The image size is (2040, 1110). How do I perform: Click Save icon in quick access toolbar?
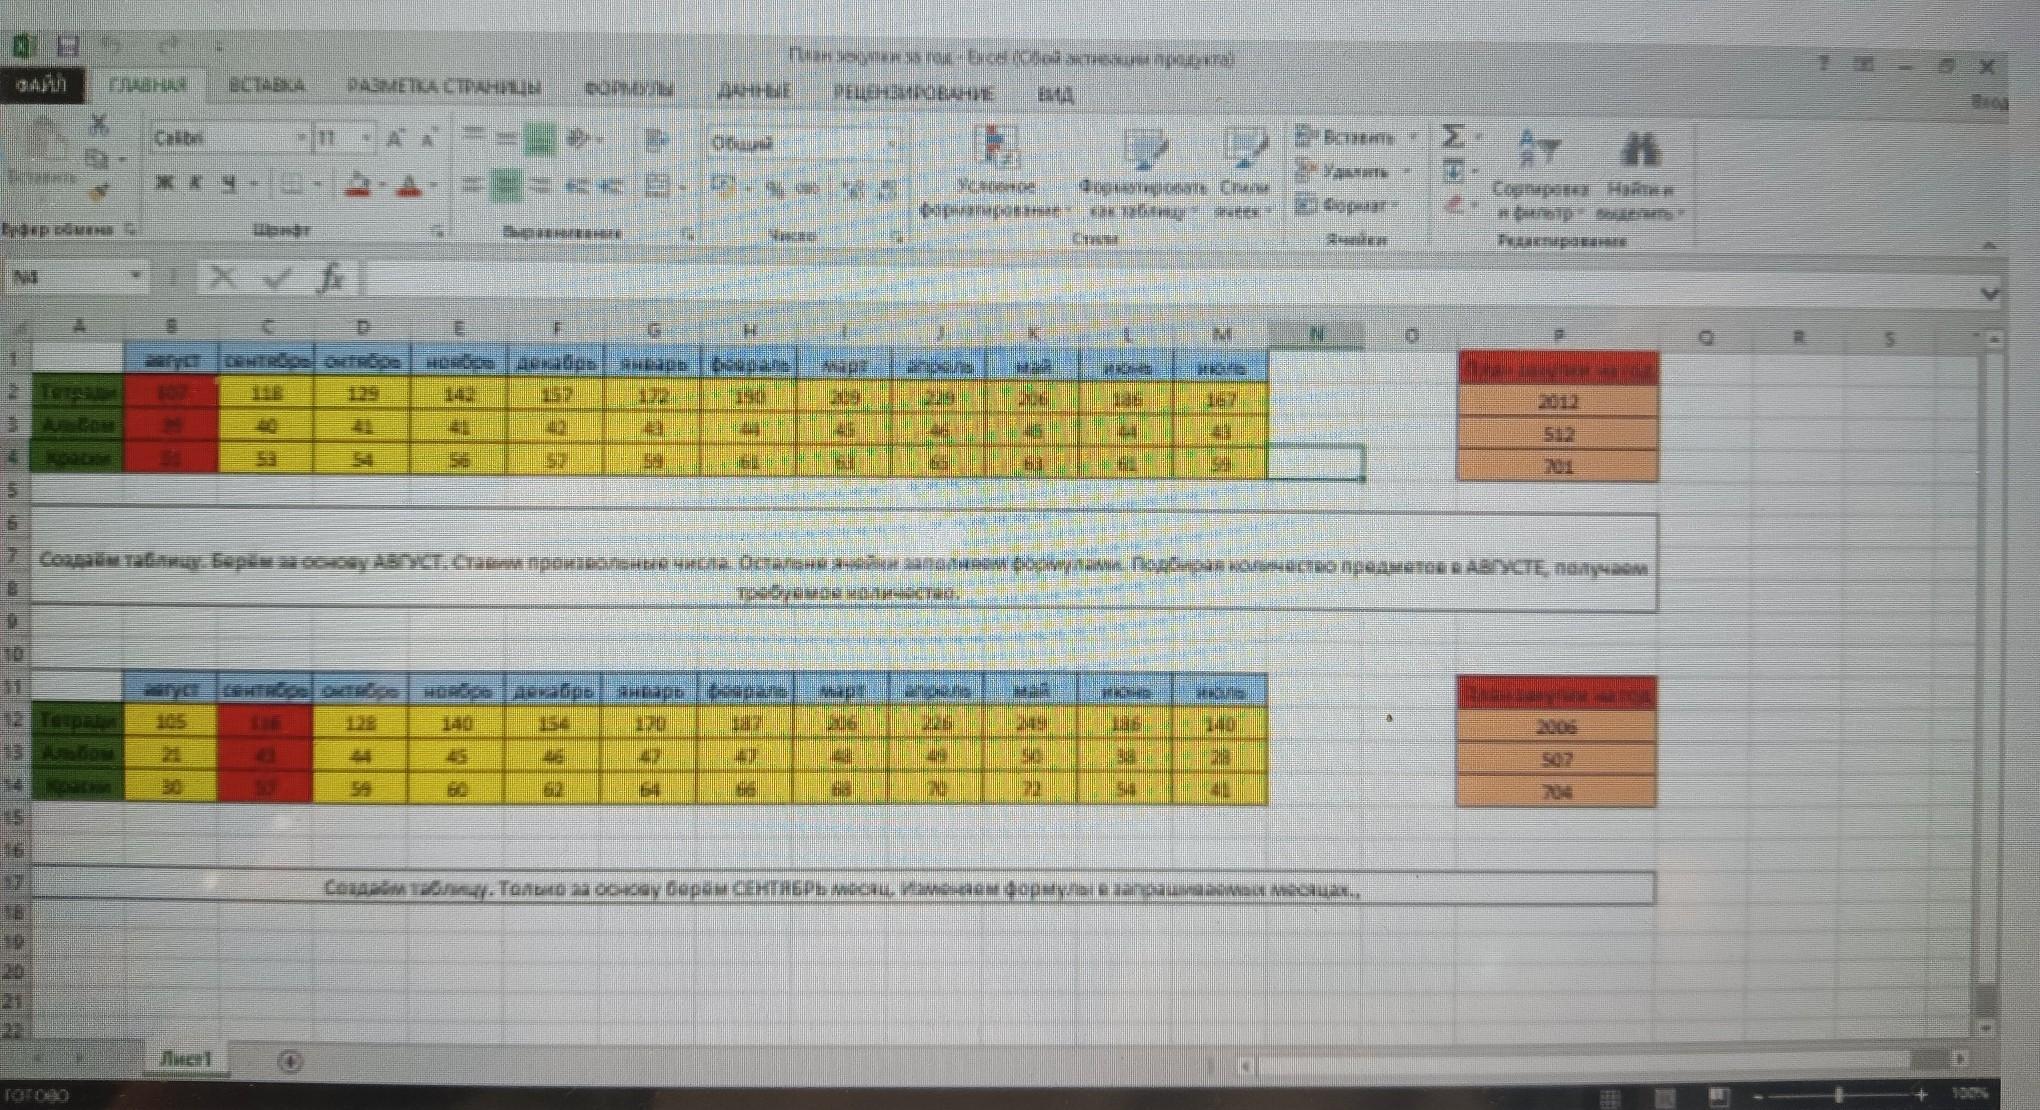(x=68, y=46)
